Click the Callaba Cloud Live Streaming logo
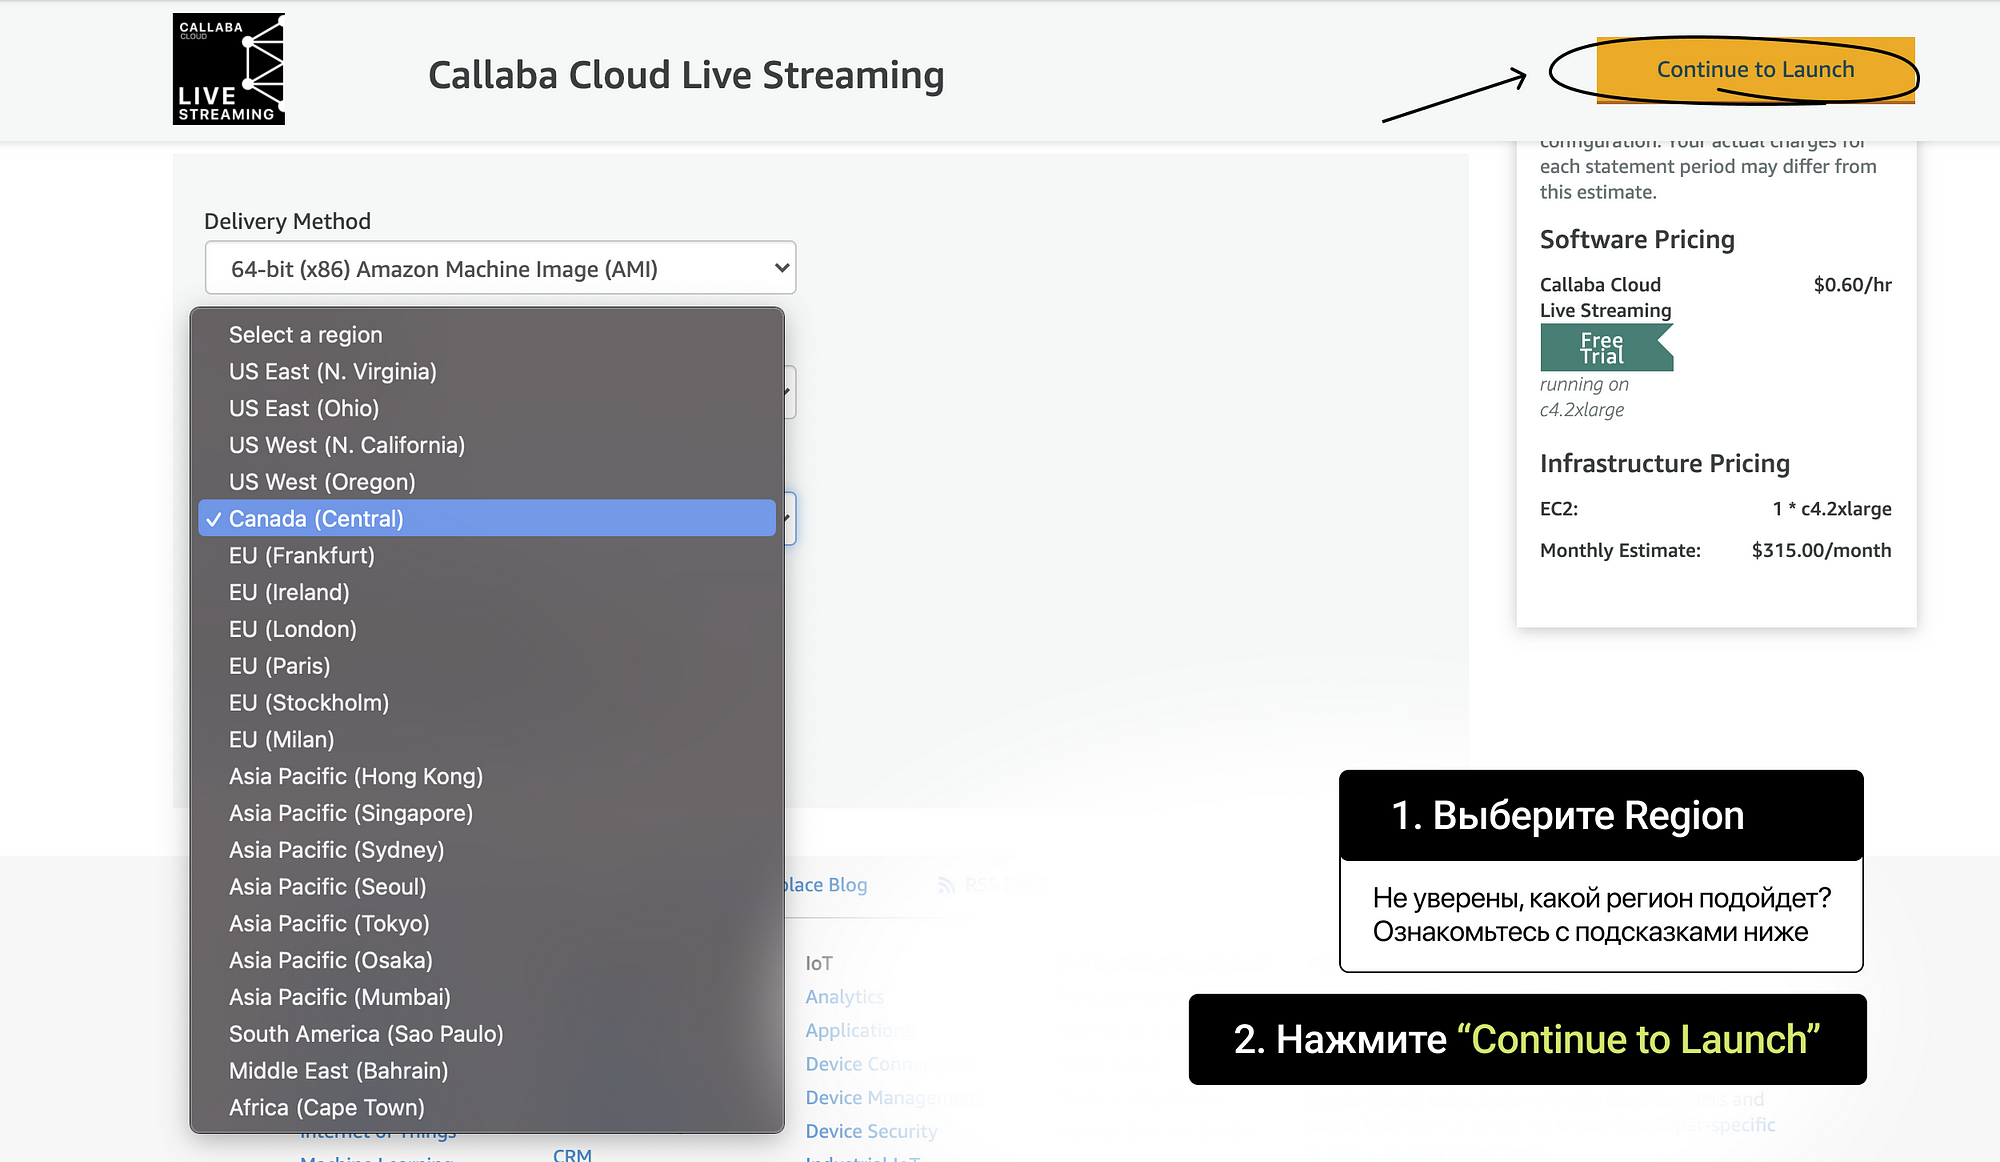The height and width of the screenshot is (1162, 2000). click(229, 69)
